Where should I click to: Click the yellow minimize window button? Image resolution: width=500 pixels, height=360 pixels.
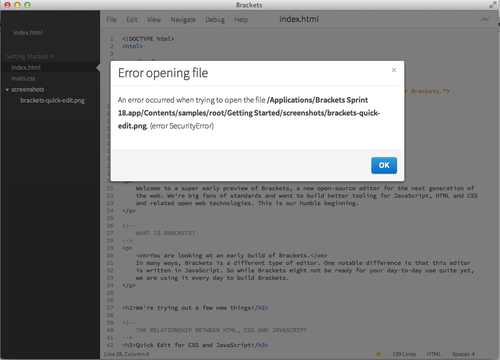coord(17,5)
